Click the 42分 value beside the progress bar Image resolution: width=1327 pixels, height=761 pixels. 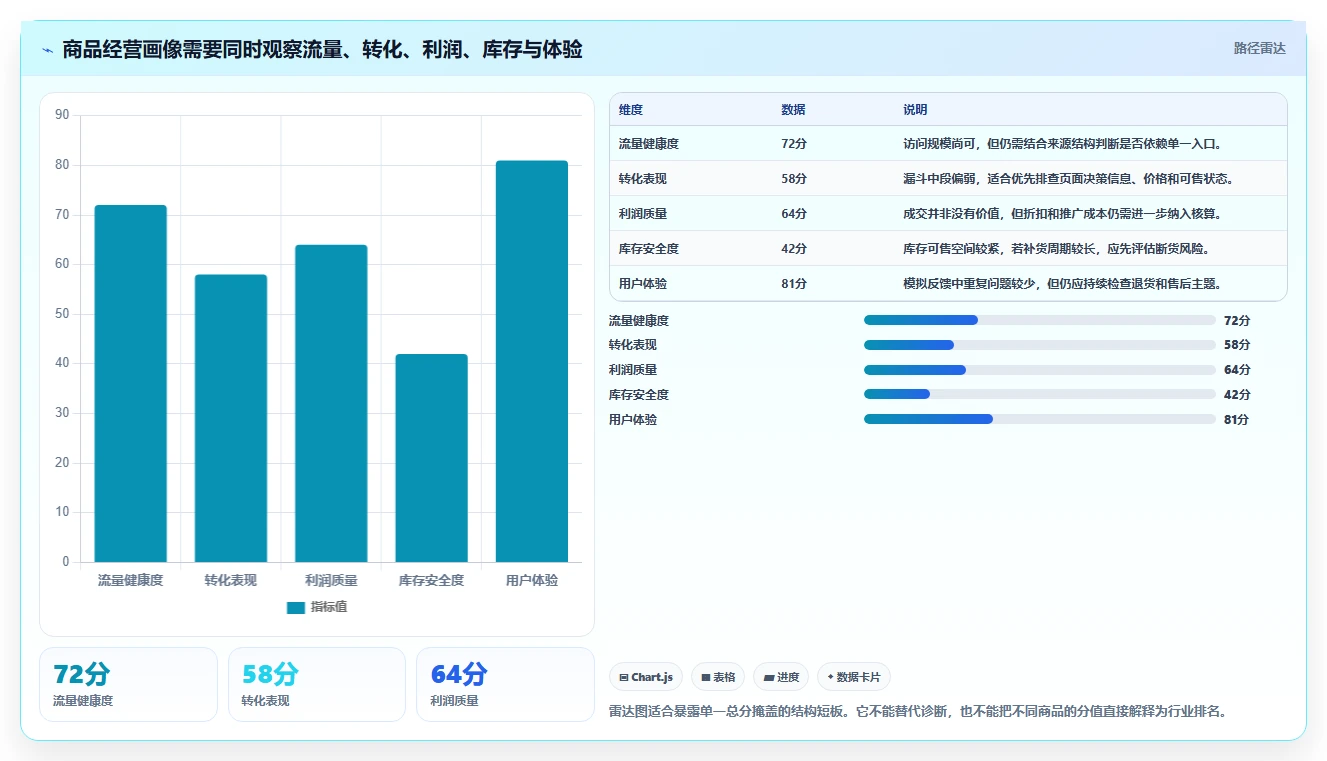[1237, 395]
